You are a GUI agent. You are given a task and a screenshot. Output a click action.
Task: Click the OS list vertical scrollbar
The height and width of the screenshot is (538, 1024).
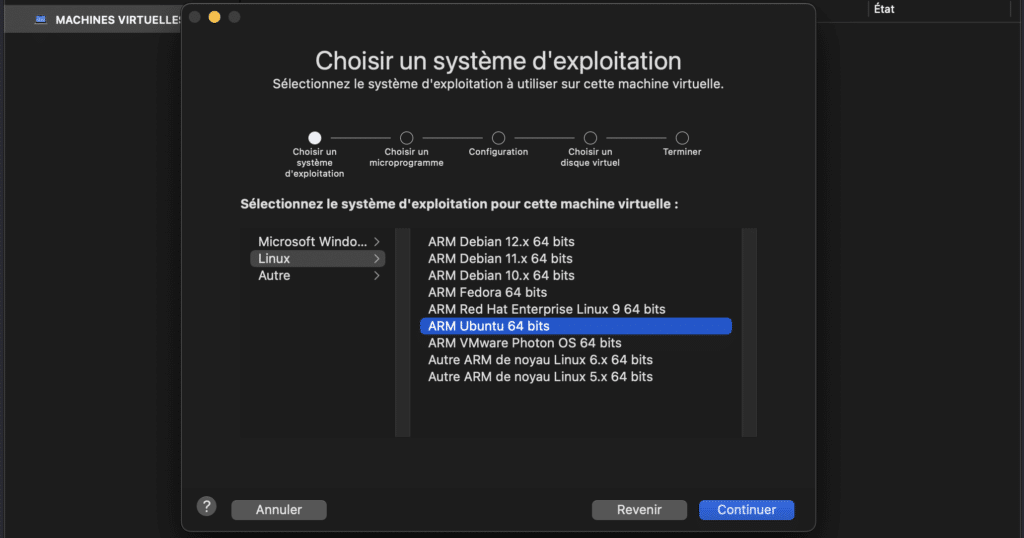(x=749, y=332)
